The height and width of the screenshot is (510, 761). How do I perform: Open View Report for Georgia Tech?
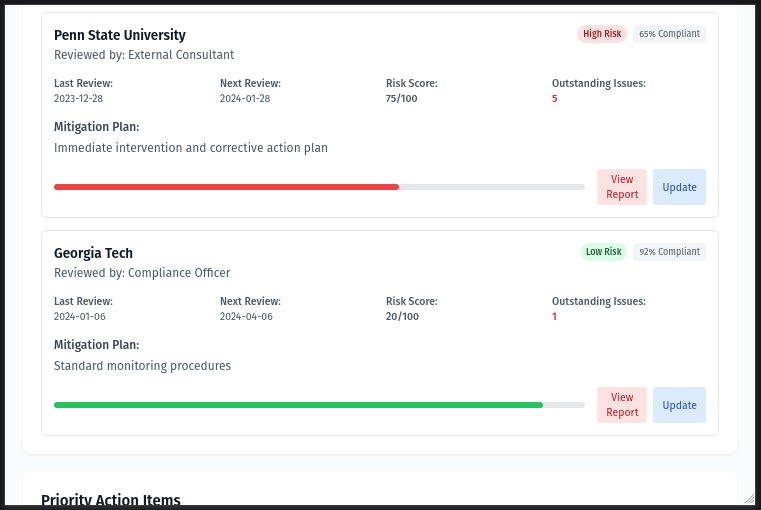point(622,405)
